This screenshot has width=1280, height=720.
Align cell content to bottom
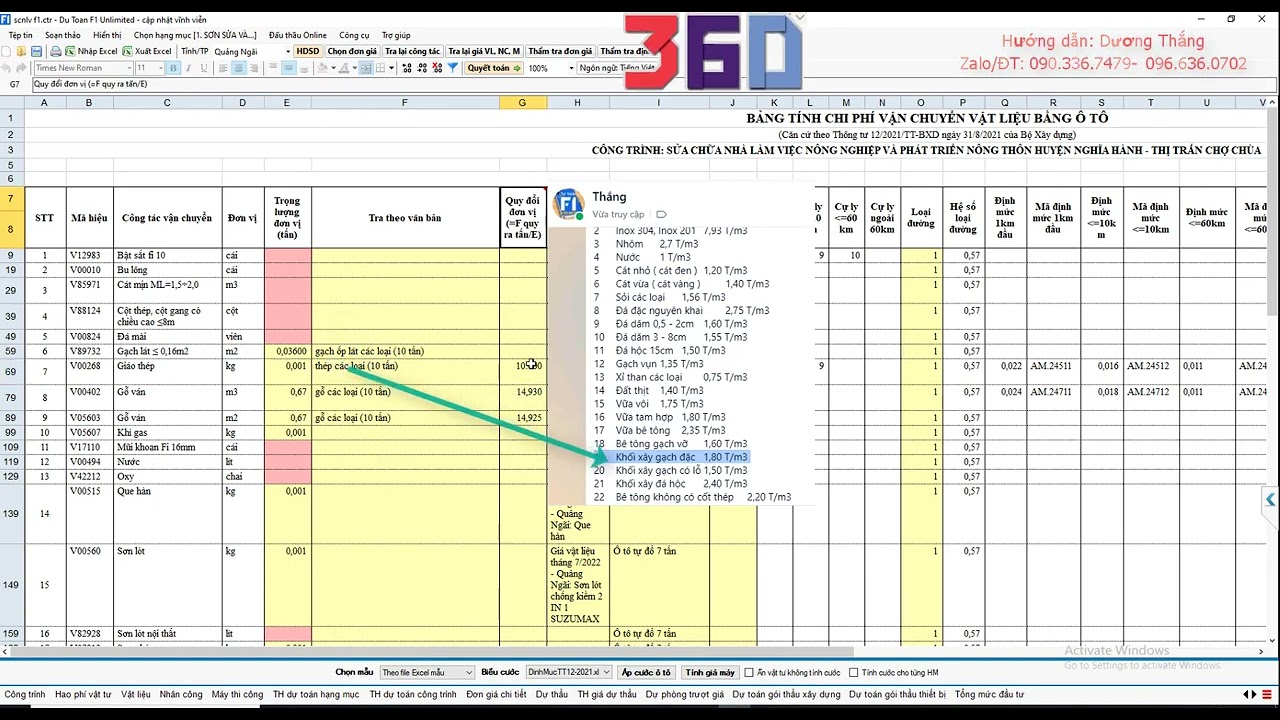pos(302,68)
